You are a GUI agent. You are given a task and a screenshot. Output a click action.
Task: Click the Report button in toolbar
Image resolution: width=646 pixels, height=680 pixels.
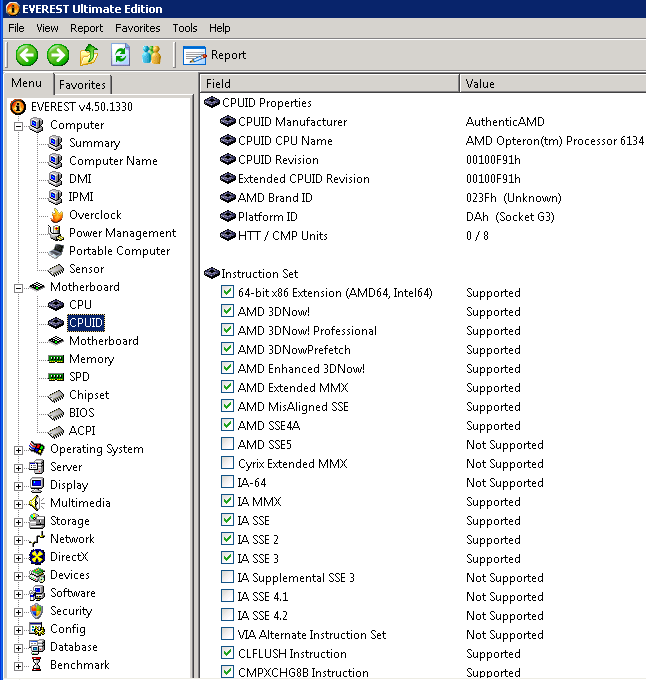215,55
